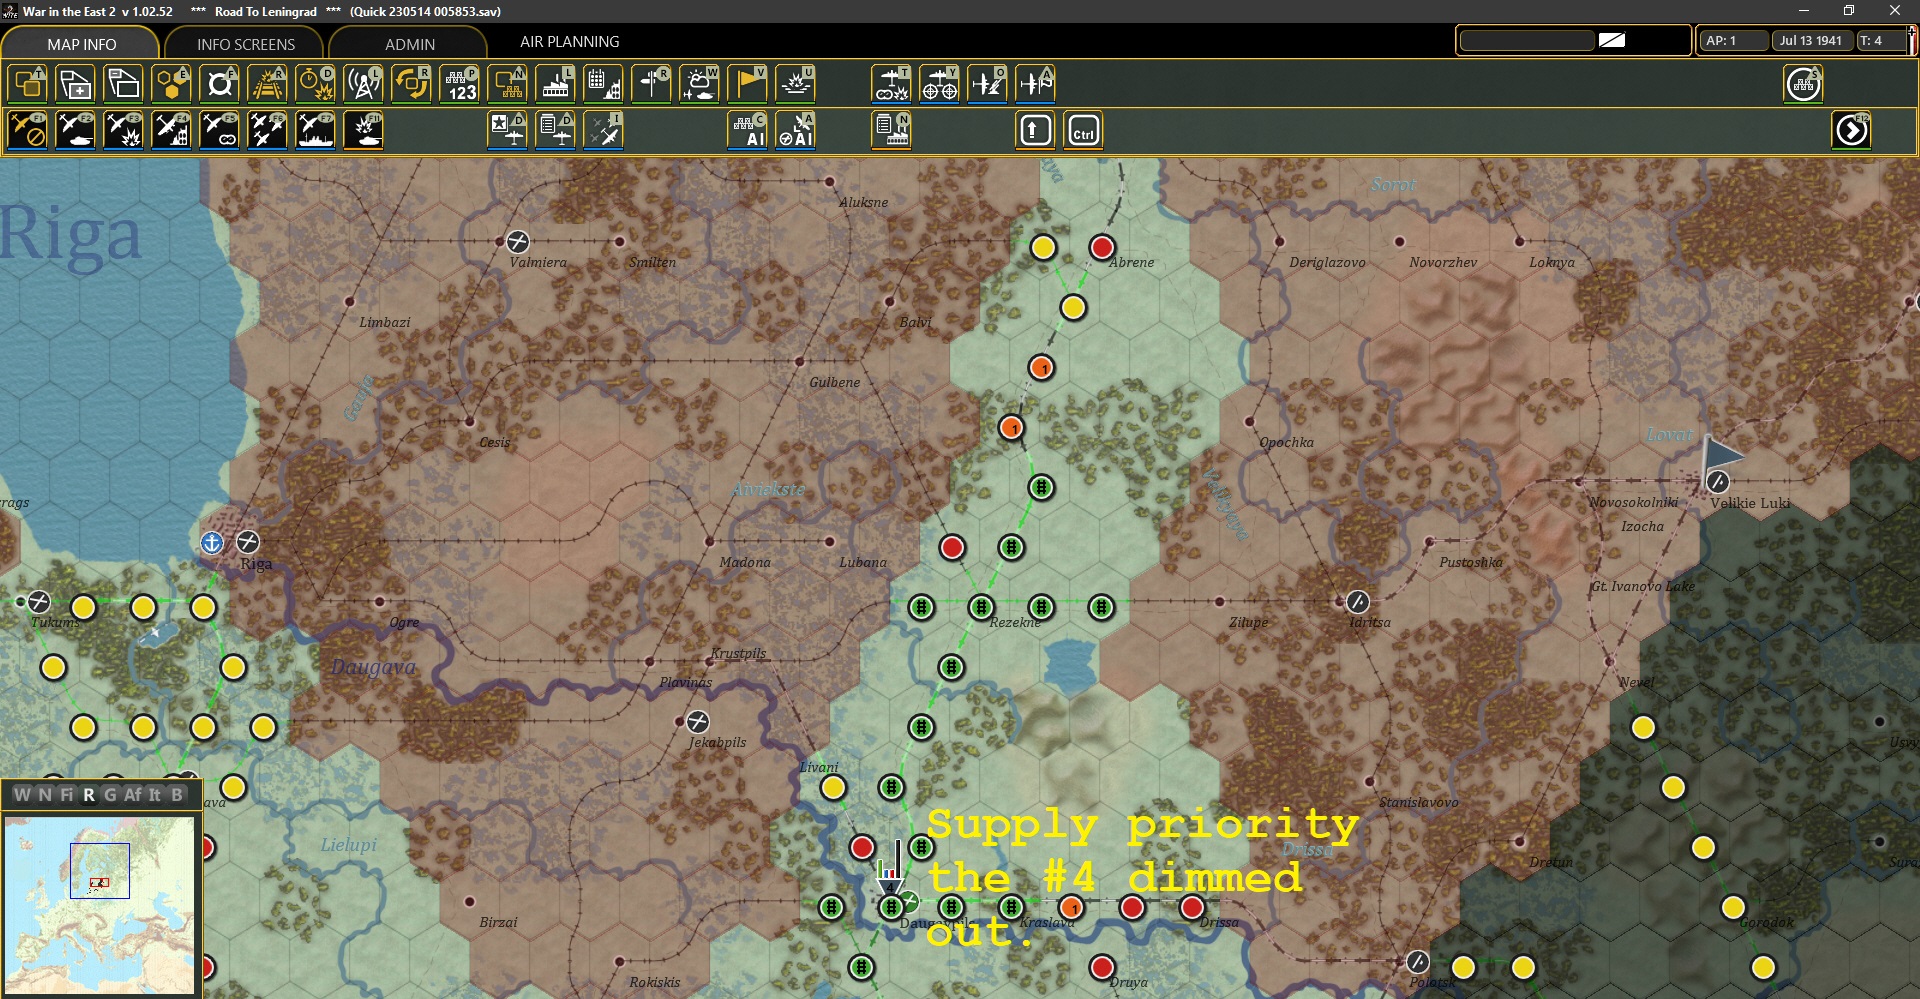
Task: Select the G minimap filter
Action: (x=110, y=795)
